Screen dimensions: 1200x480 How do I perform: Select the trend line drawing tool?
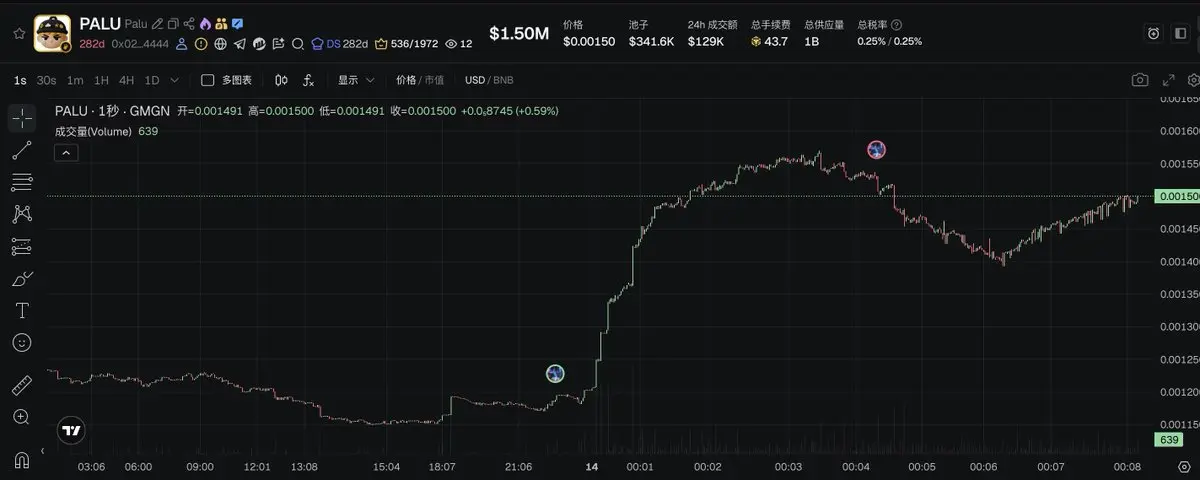pos(22,150)
